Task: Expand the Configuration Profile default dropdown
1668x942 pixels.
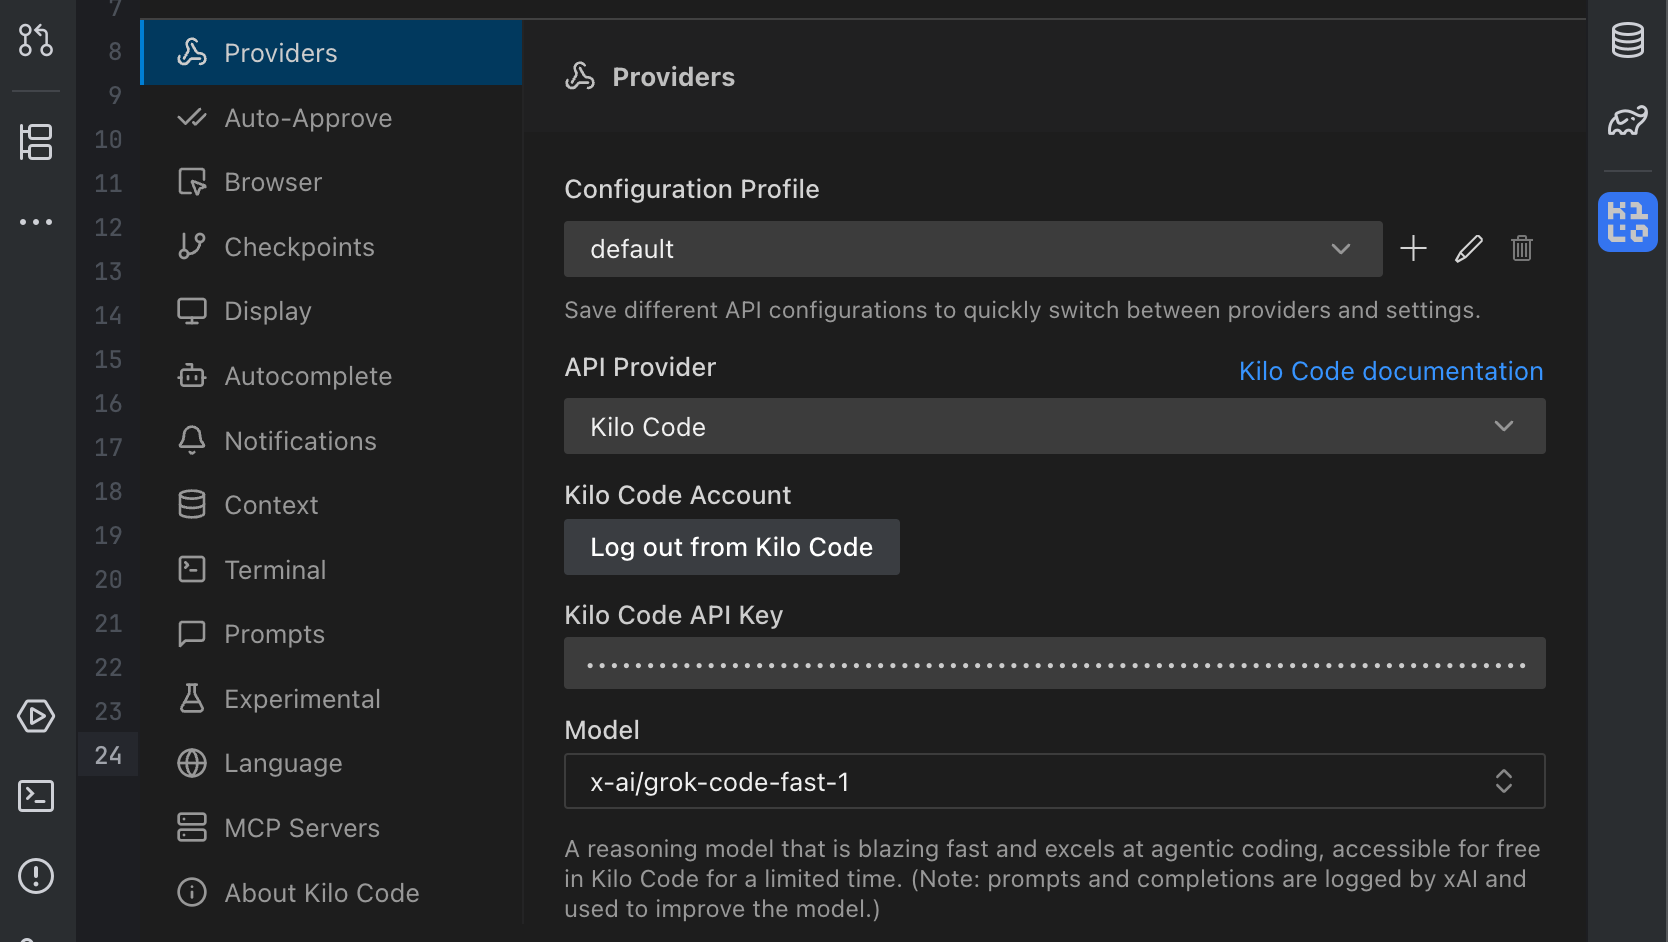Action: 973,249
